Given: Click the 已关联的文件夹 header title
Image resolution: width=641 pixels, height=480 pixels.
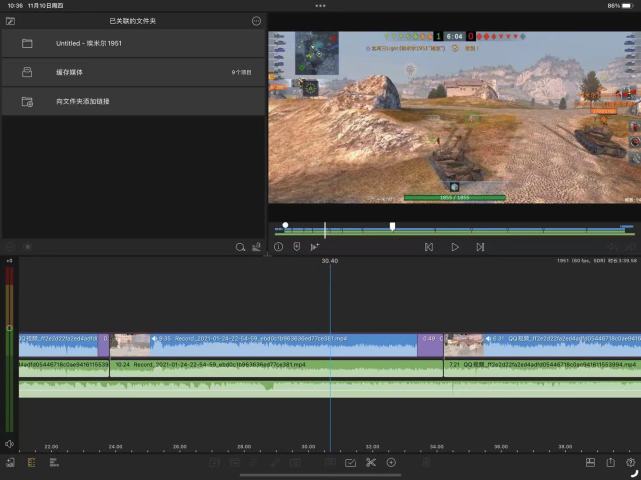Looking at the screenshot, I should (x=132, y=21).
